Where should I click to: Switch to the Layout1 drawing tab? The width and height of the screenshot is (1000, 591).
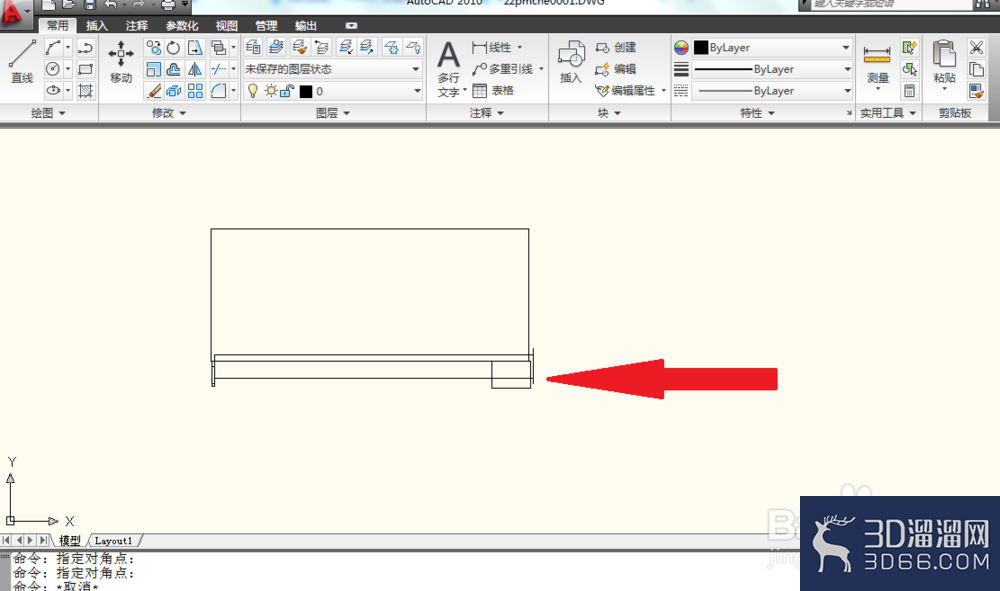[114, 541]
